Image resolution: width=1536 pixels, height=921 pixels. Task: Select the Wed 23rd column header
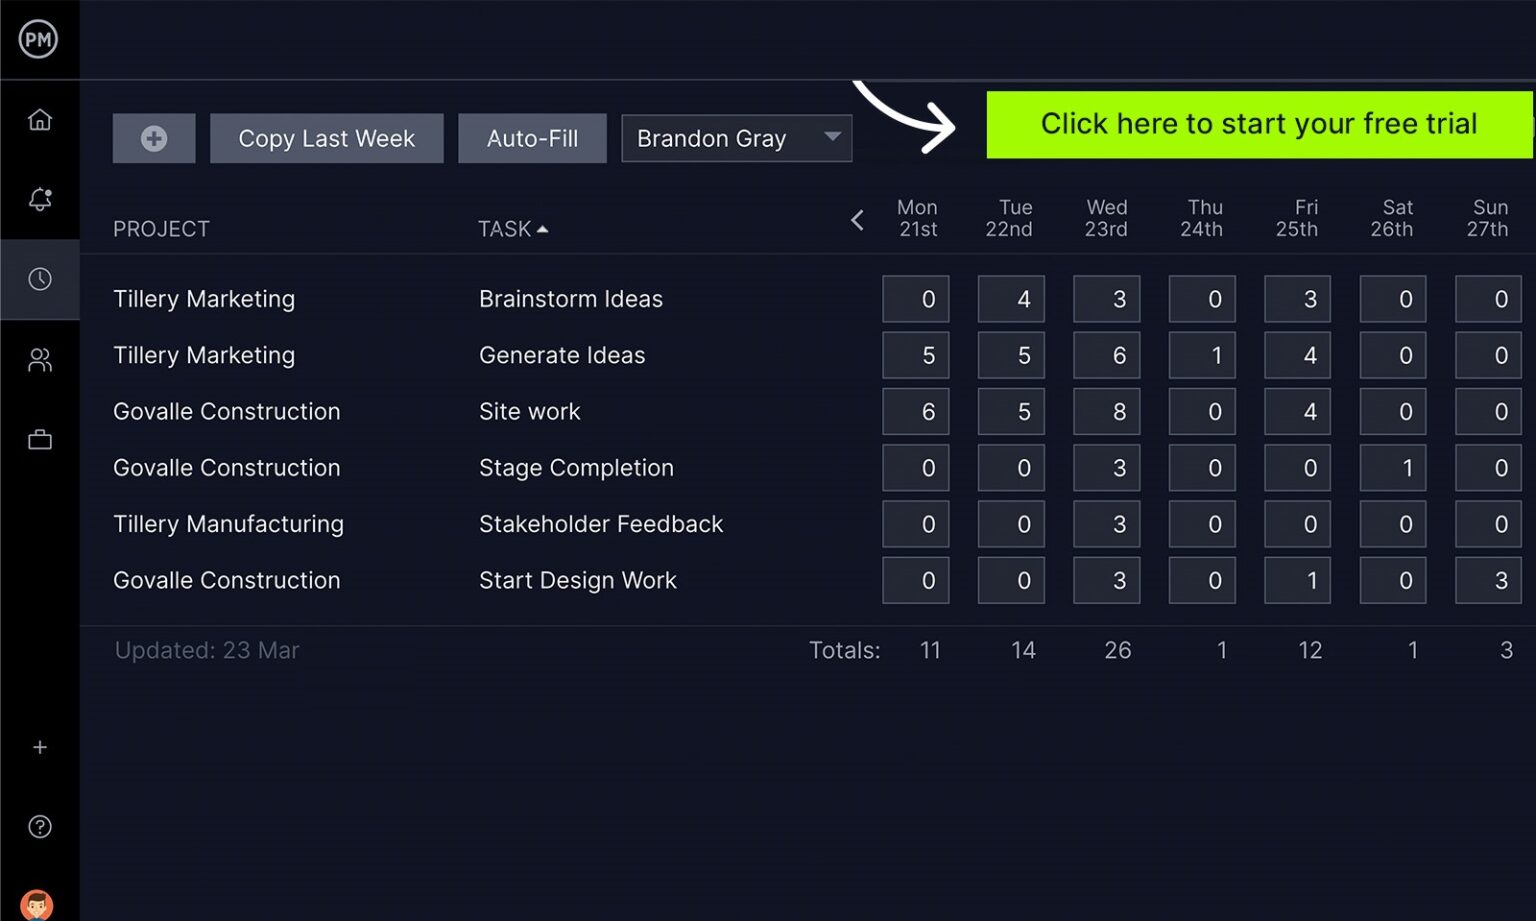pos(1105,218)
